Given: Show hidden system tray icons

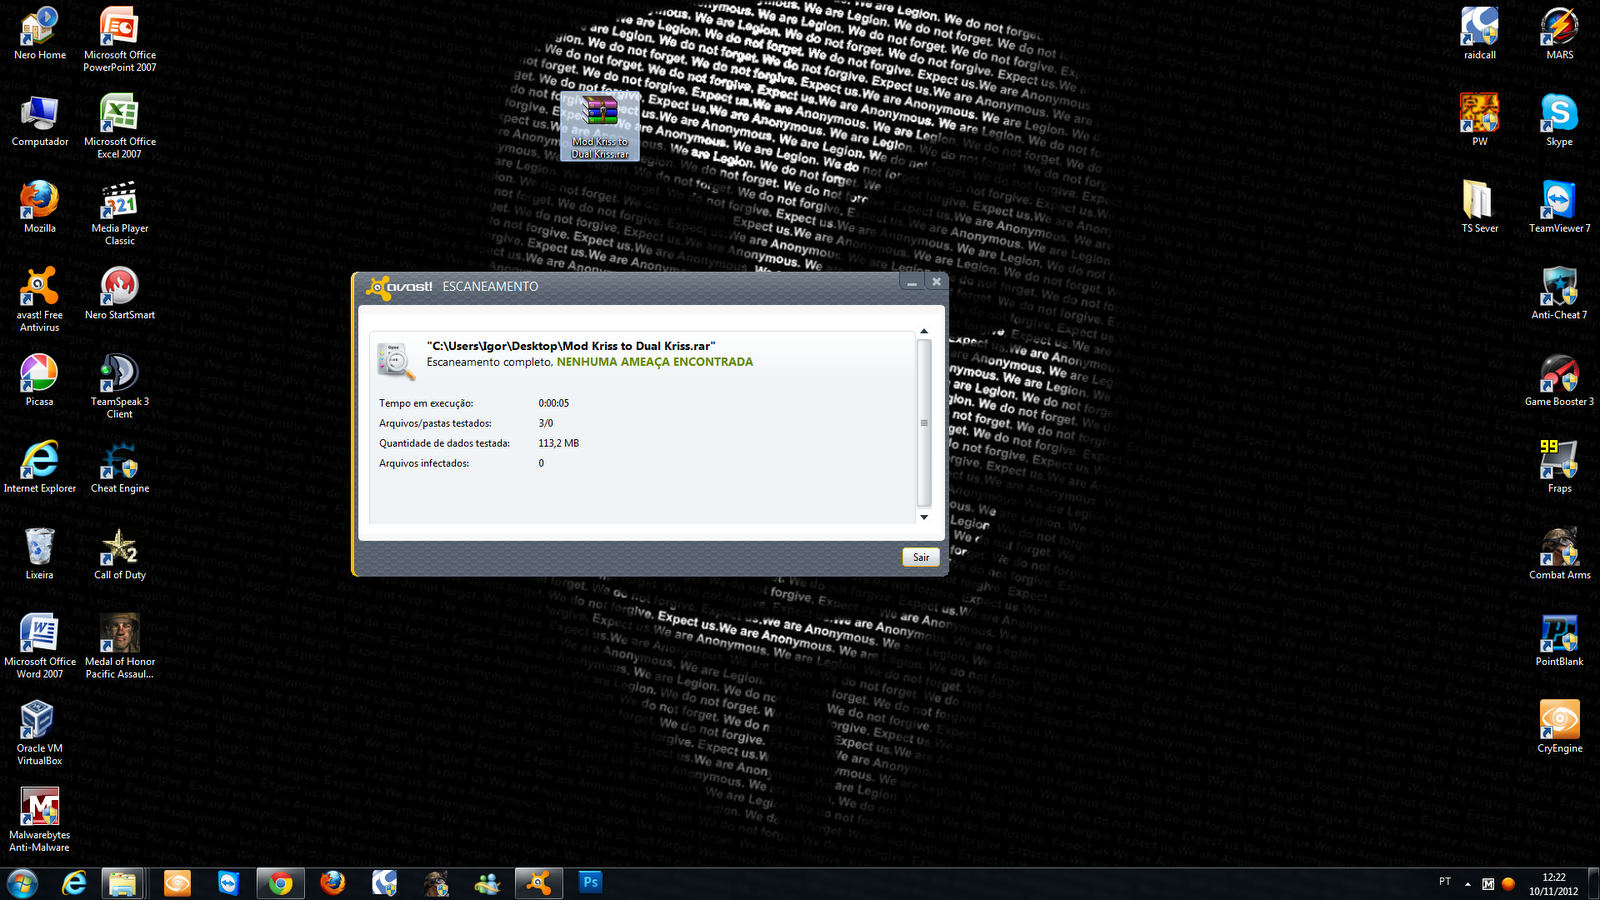Looking at the screenshot, I should [x=1468, y=884].
